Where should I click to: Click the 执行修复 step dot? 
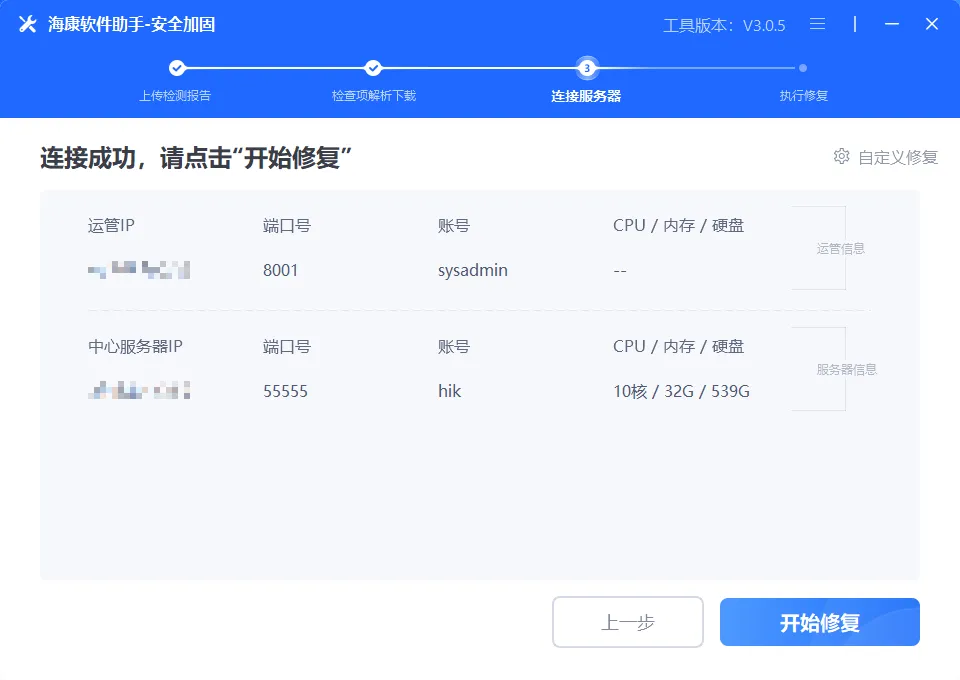803,68
